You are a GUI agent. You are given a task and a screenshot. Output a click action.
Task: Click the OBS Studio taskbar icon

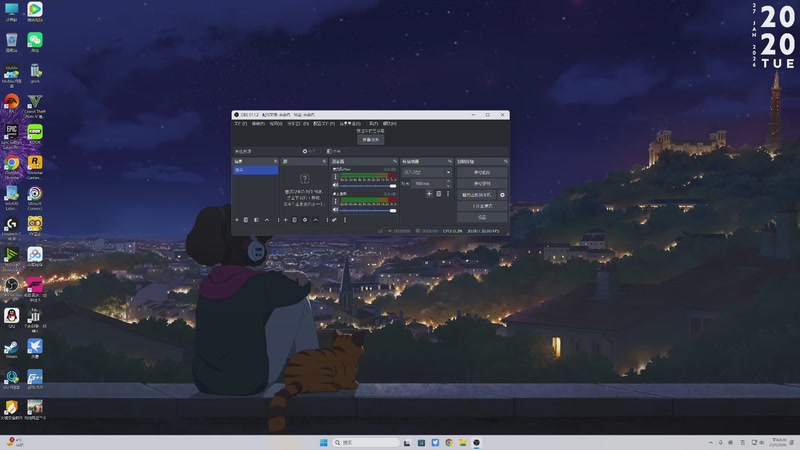[477, 442]
